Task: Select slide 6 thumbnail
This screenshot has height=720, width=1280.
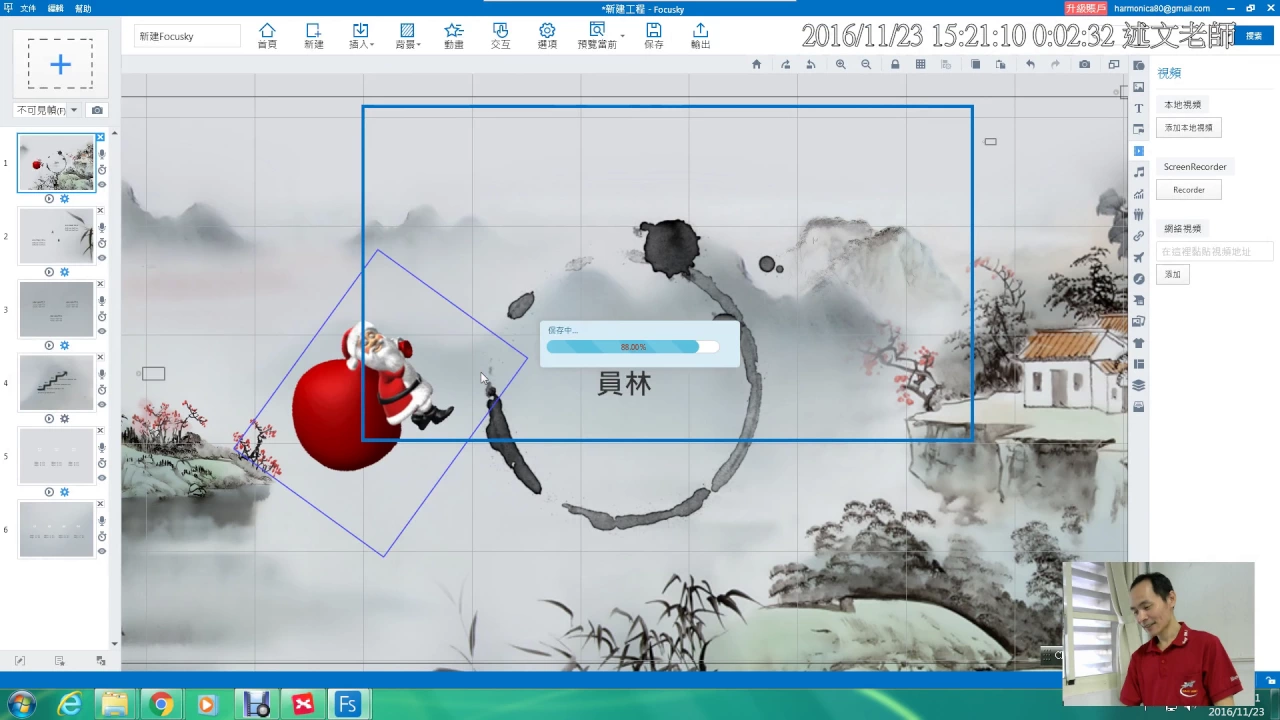Action: pyautogui.click(x=56, y=529)
